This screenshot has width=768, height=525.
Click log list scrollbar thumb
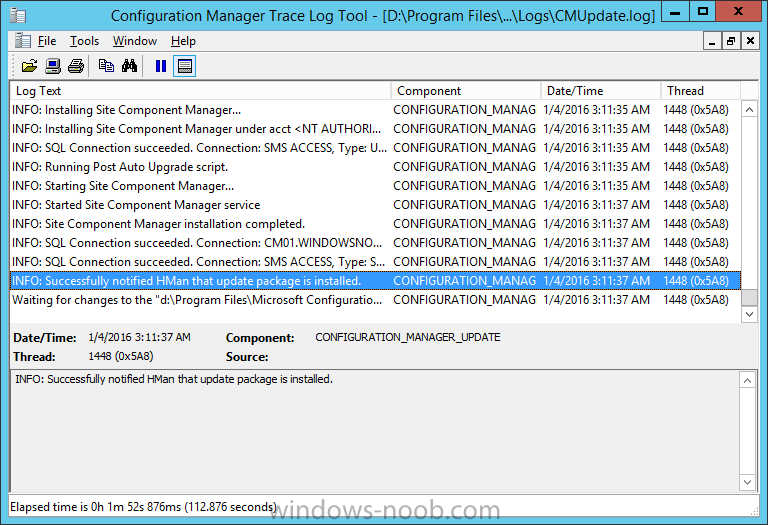(749, 297)
